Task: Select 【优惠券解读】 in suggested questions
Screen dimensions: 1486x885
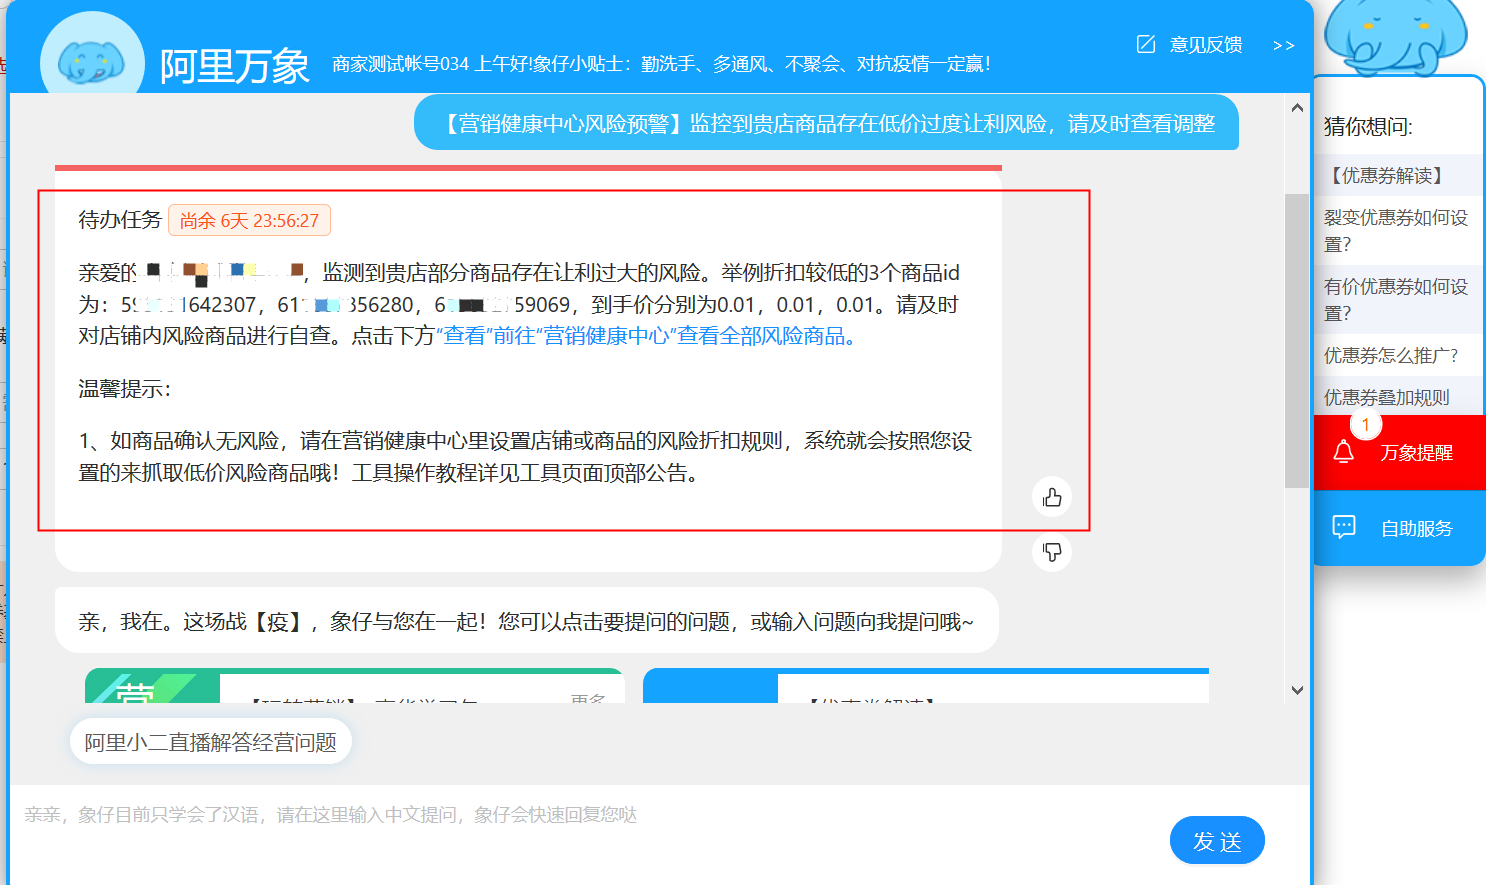Action: pos(1397,175)
